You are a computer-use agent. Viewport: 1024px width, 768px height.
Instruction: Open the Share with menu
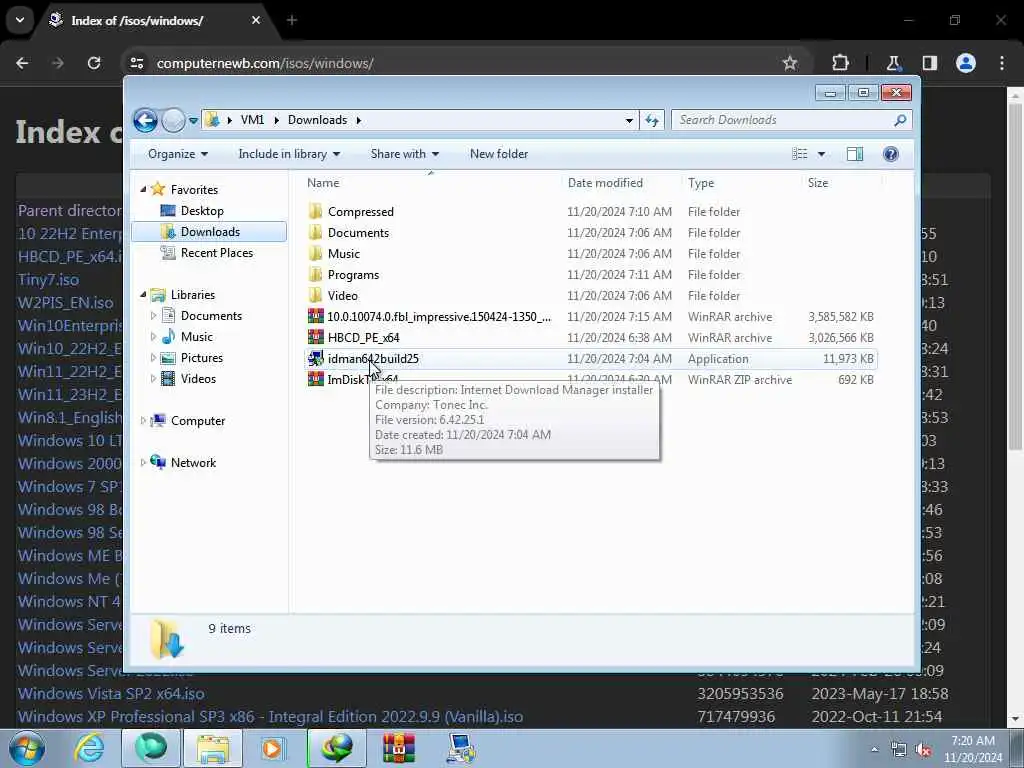(405, 154)
